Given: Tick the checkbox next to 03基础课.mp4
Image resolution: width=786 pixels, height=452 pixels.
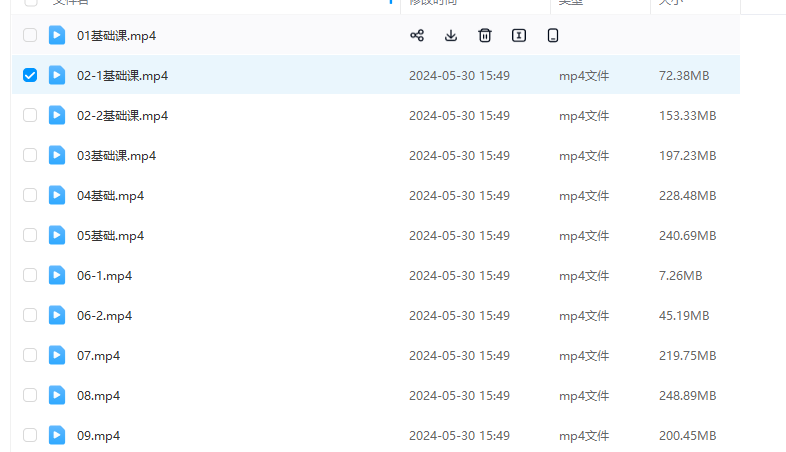Looking at the screenshot, I should 30,156.
